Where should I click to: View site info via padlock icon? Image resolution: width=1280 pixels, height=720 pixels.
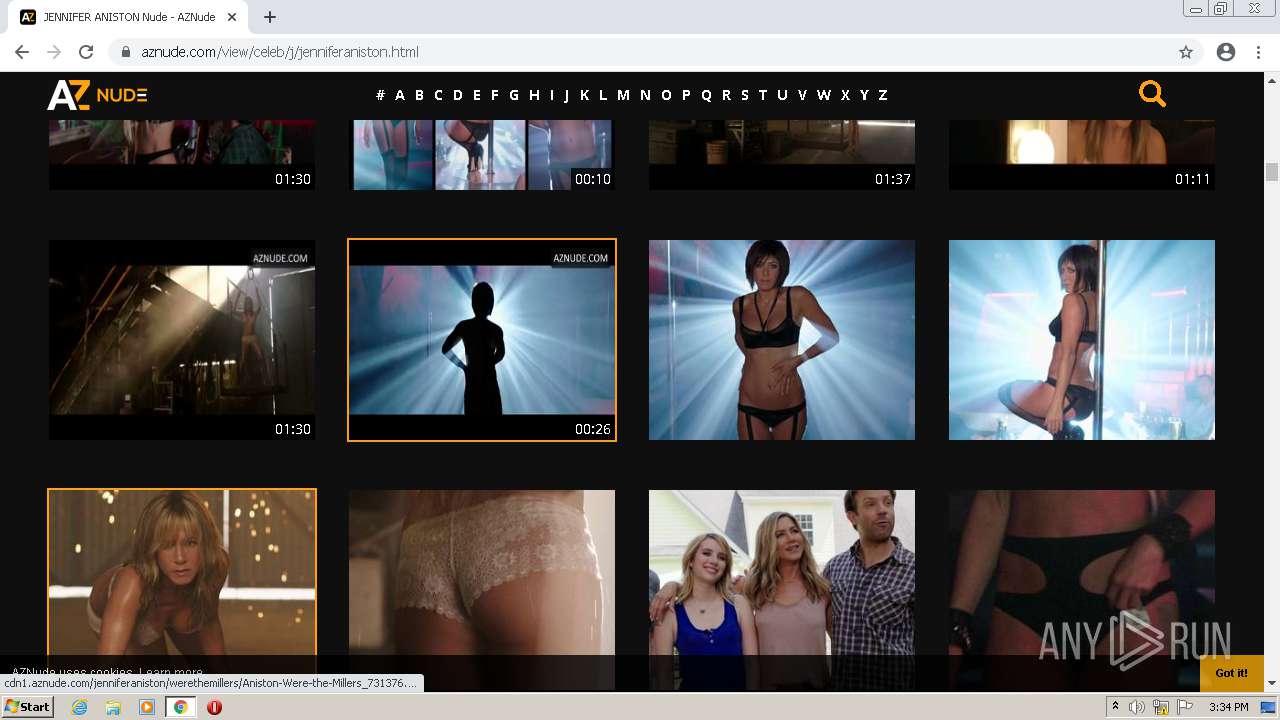coord(126,52)
